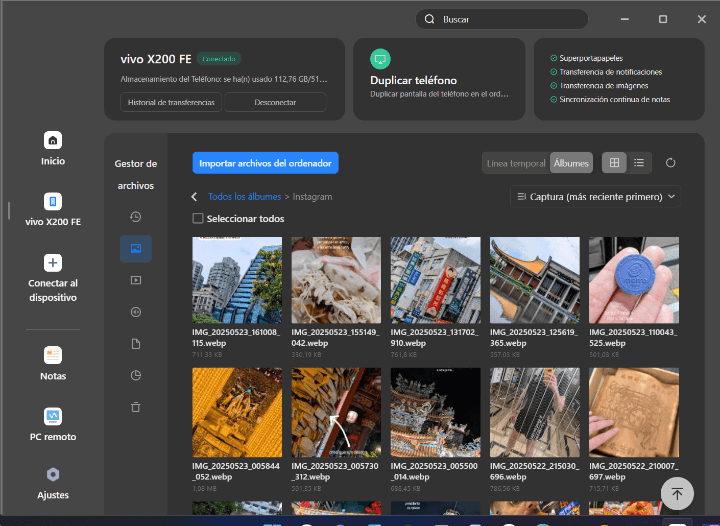Viewport: 720px width, 526px height.
Task: Open the documents category icon
Action: [x=136, y=344]
